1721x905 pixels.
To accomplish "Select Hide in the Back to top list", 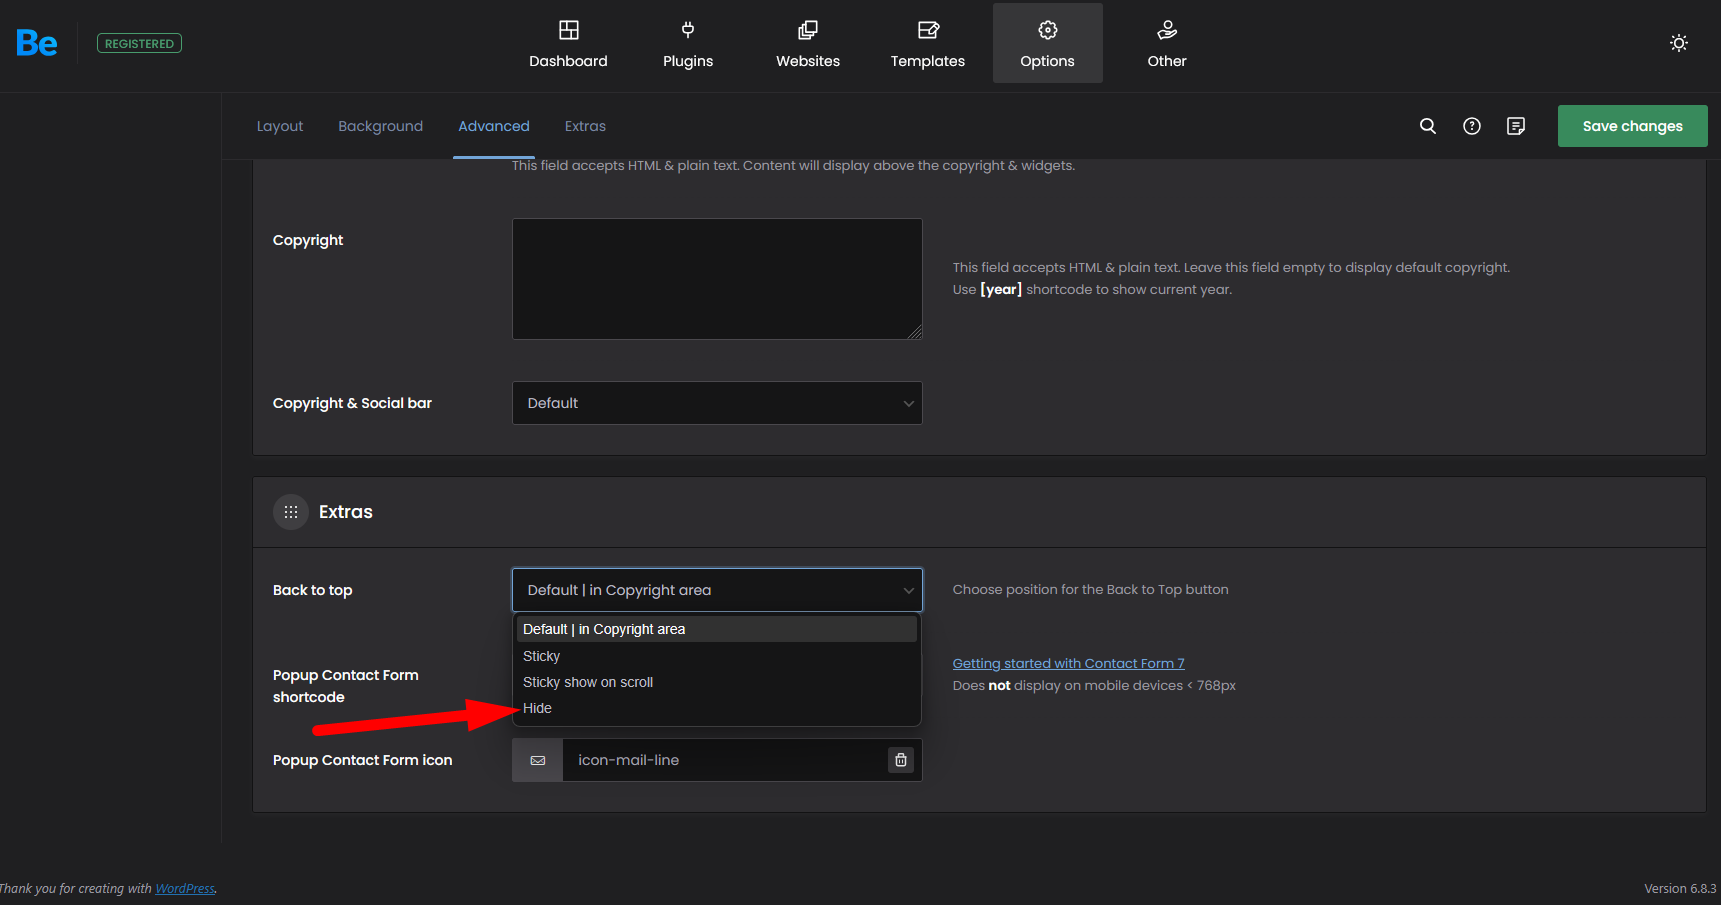I will [538, 708].
